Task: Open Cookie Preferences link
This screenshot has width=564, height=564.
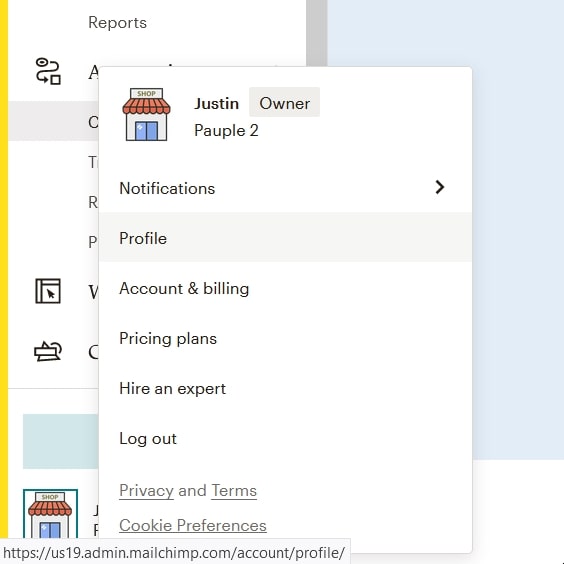Action: coord(193,525)
